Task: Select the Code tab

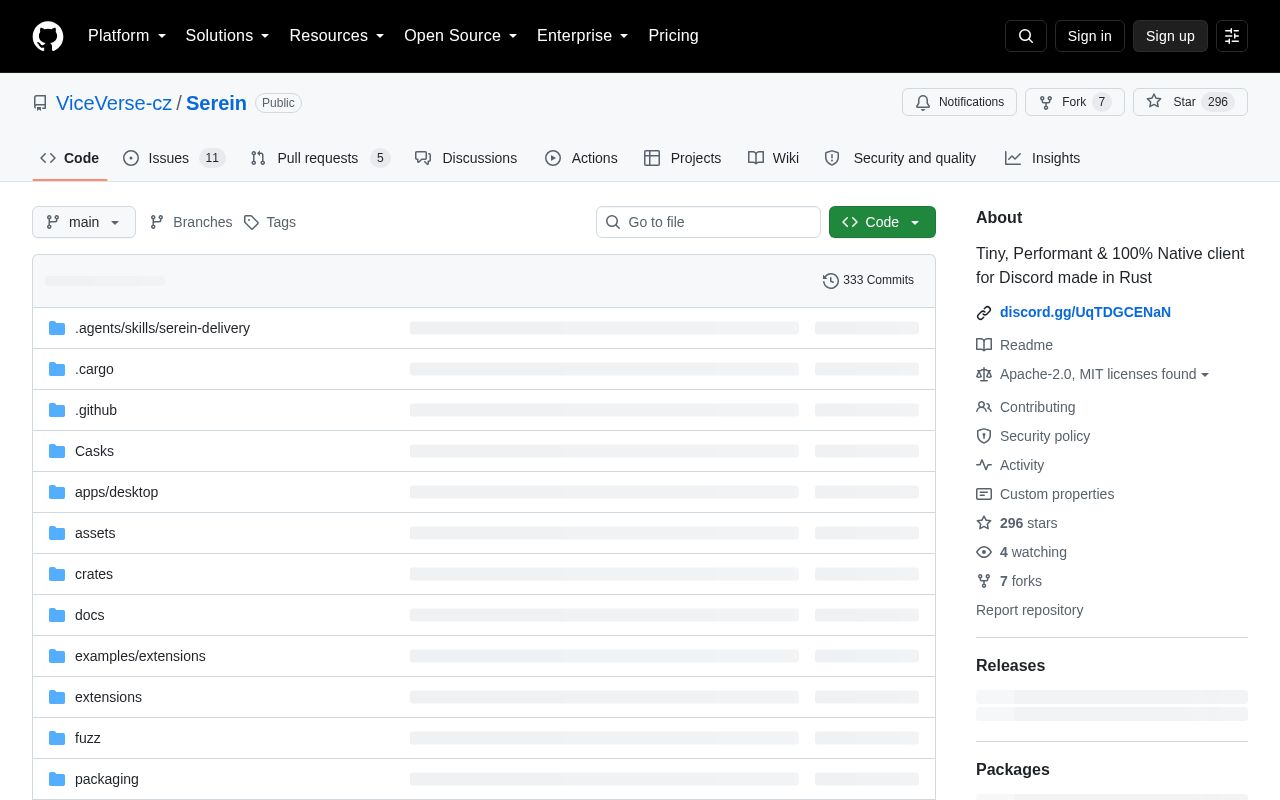Action: 70,158
